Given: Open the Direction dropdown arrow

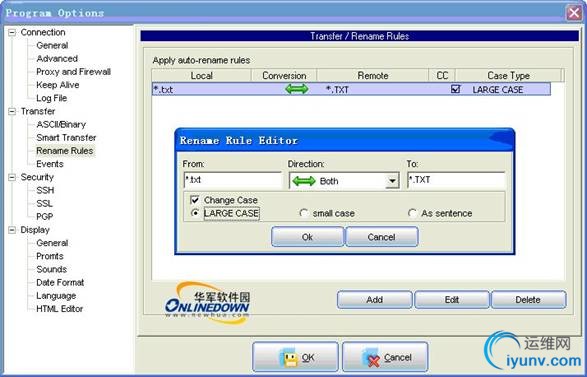Looking at the screenshot, I should [x=392, y=181].
